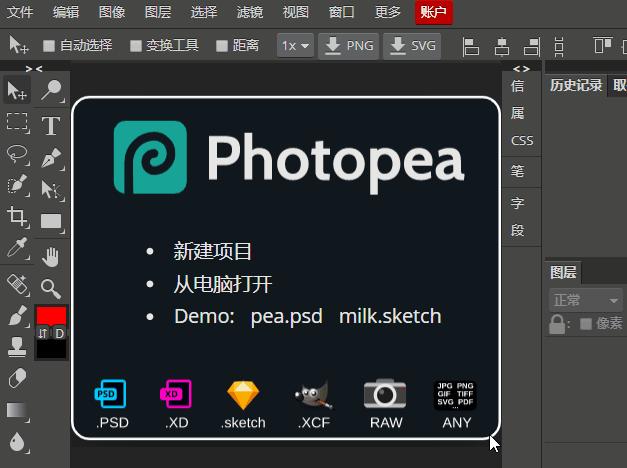Open the 视图 menu
Screen dimensions: 627x468
[x=296, y=12]
